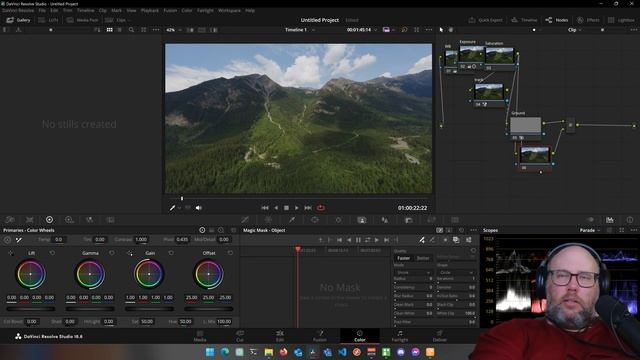The height and width of the screenshot is (360, 640).
Task: Open the Curves palette icon
Action: click(245, 220)
